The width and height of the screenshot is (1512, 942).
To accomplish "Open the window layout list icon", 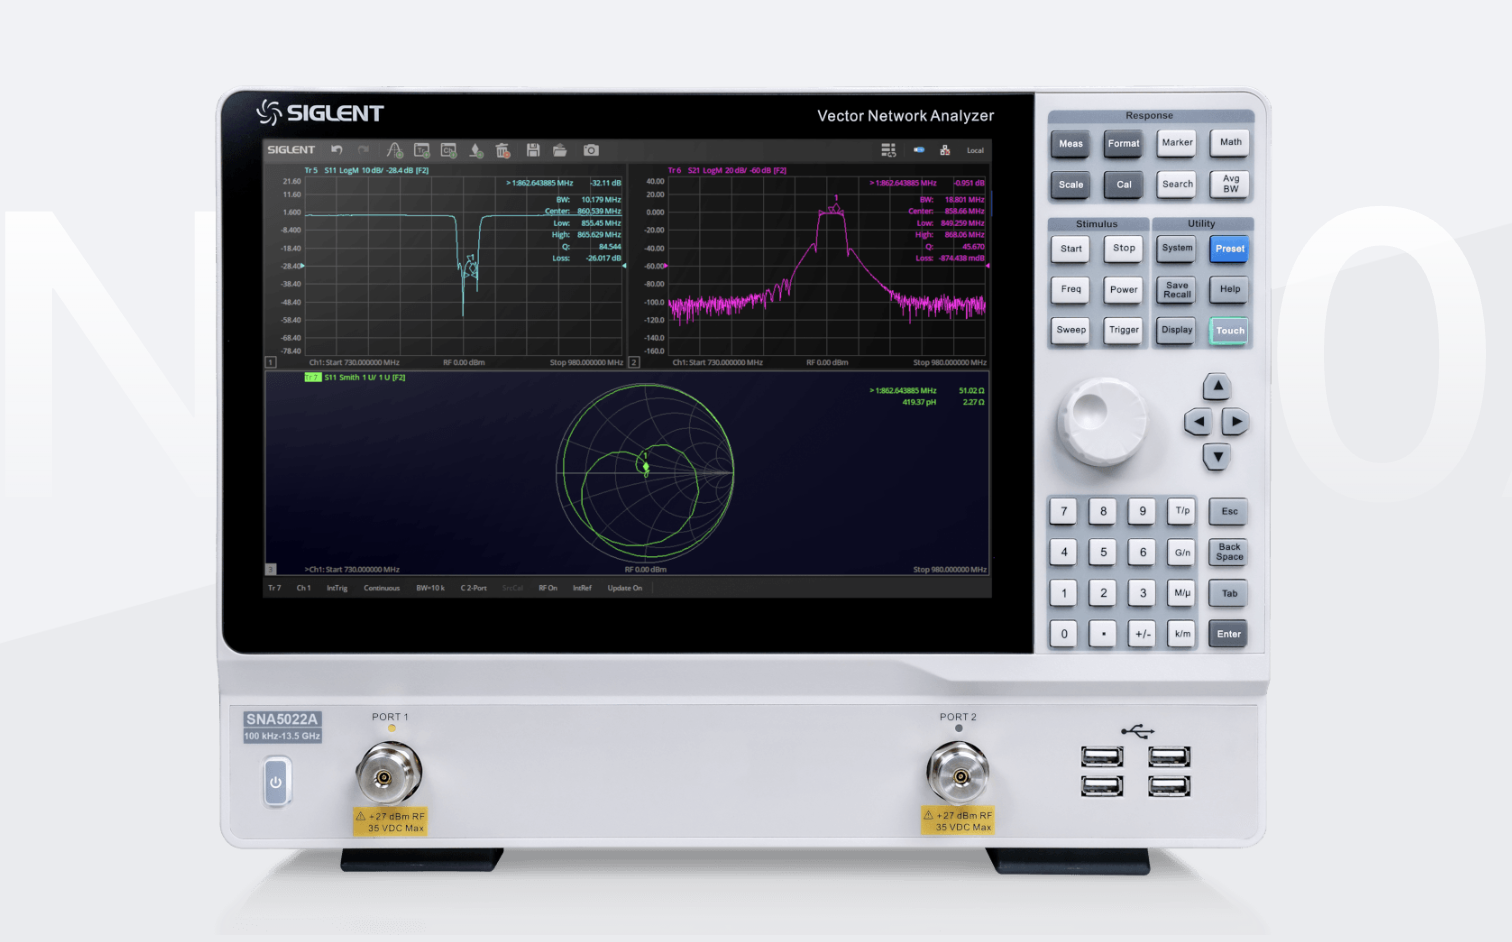I will click(x=888, y=150).
